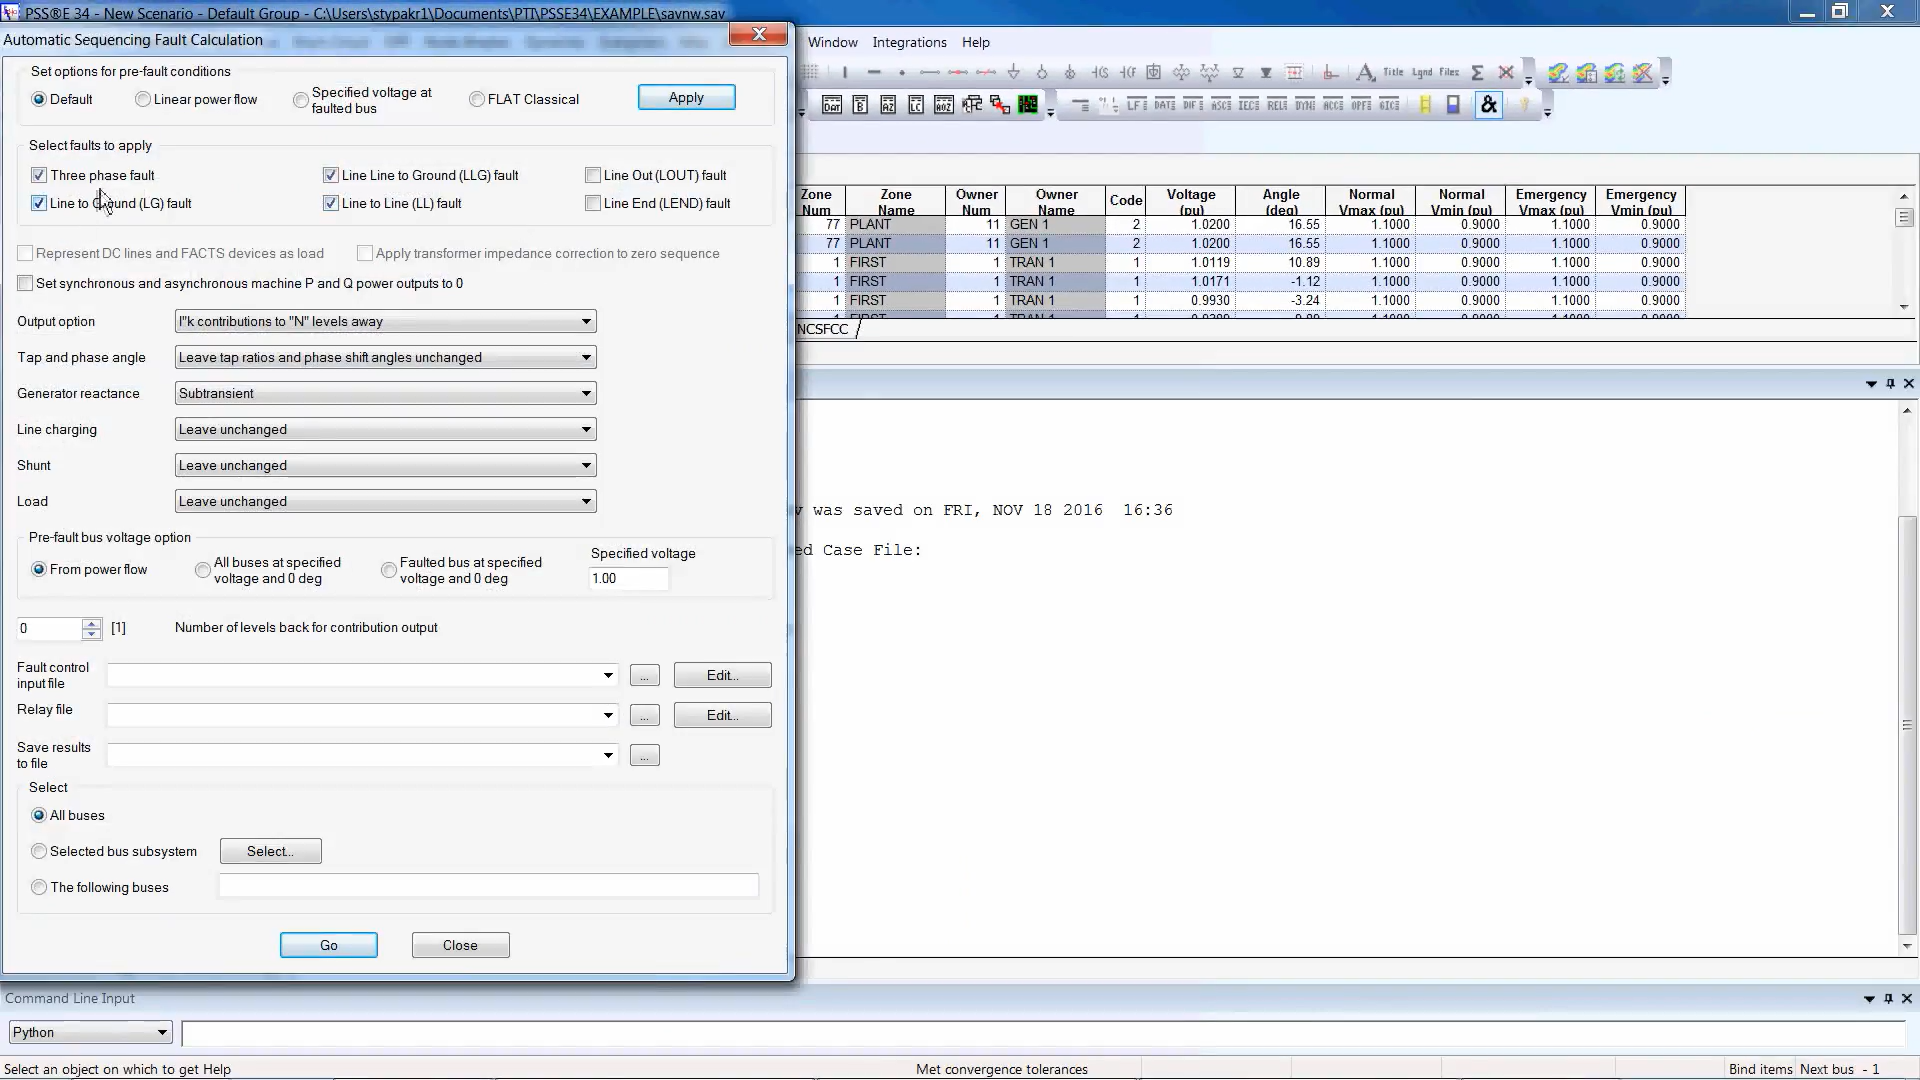Click the Select... bus subsystem button

tap(270, 851)
